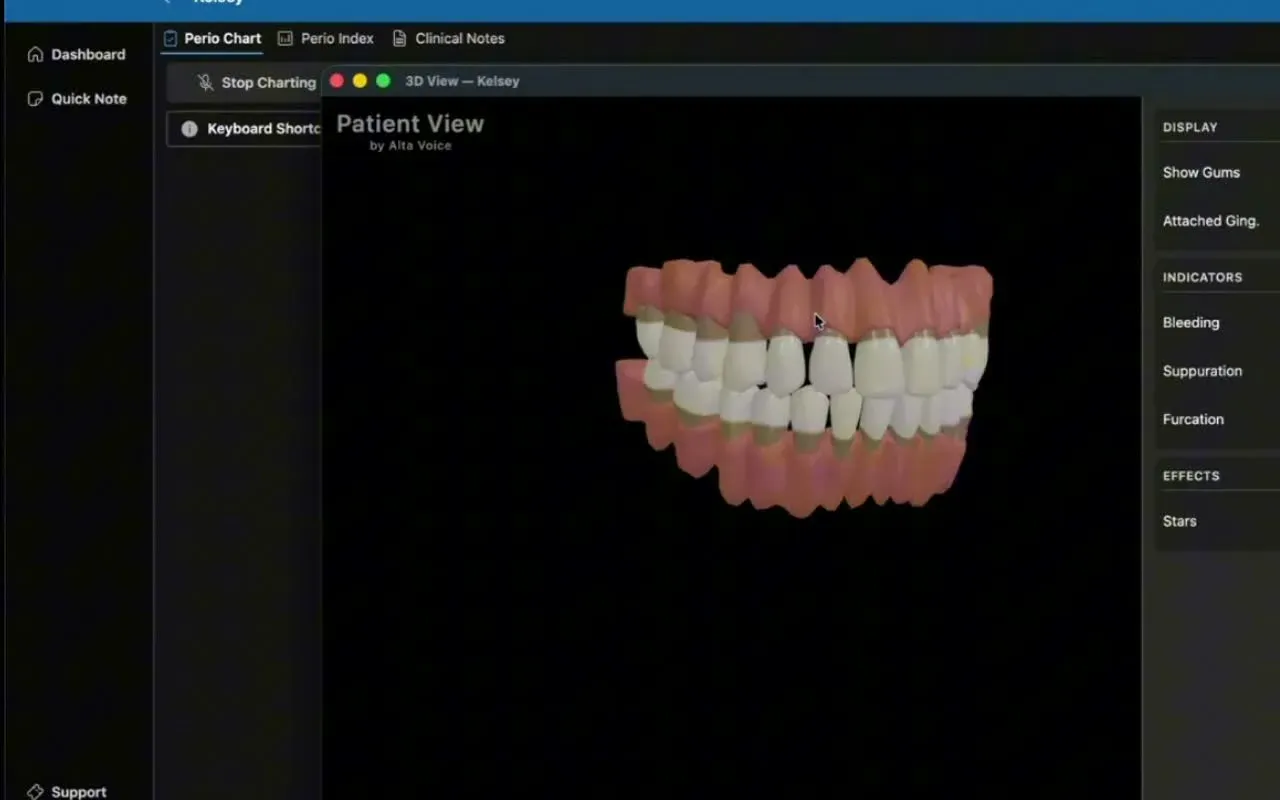Click the Stop Charting button
Image resolution: width=1280 pixels, height=800 pixels.
[245, 83]
